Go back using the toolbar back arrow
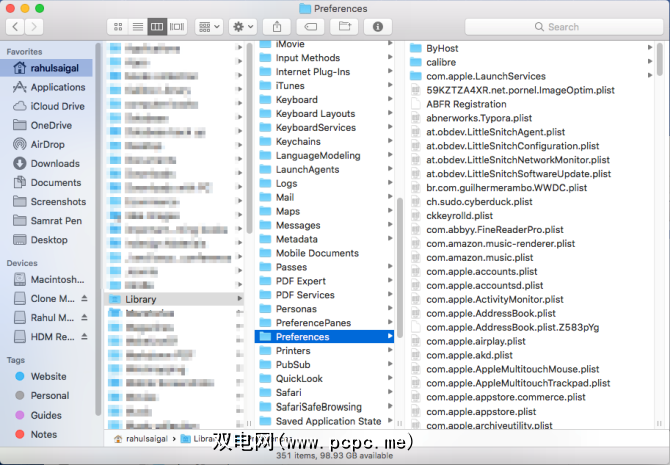The image size is (670, 465). click(x=15, y=27)
